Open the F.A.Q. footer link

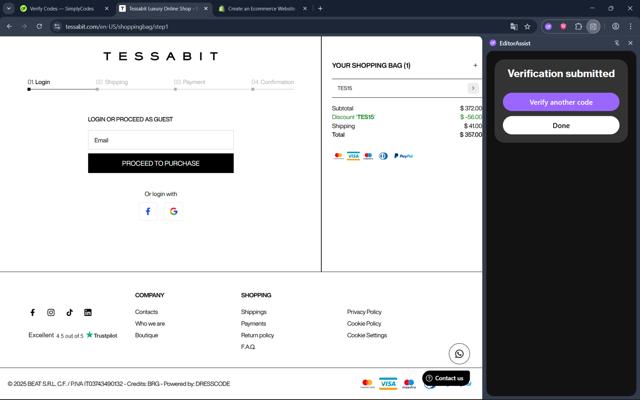point(248,347)
